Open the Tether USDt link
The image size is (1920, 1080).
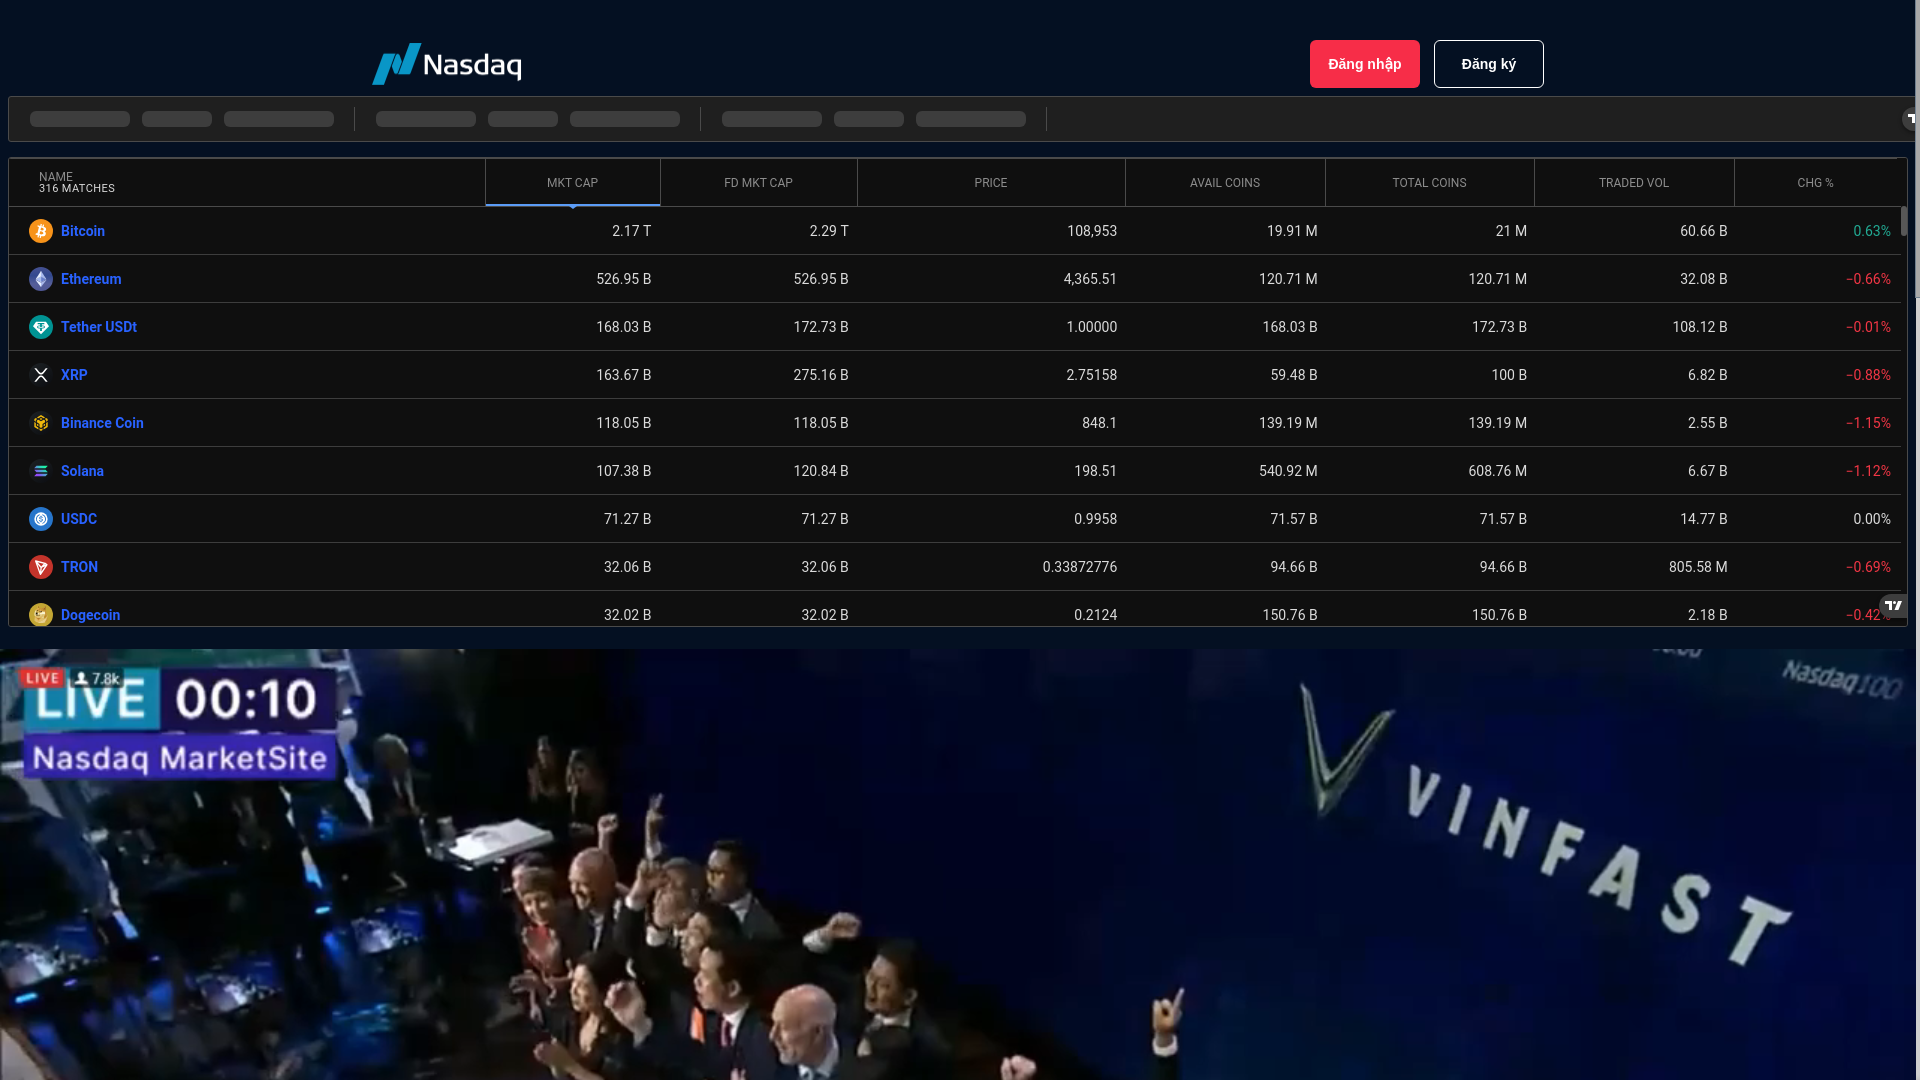[x=99, y=327]
